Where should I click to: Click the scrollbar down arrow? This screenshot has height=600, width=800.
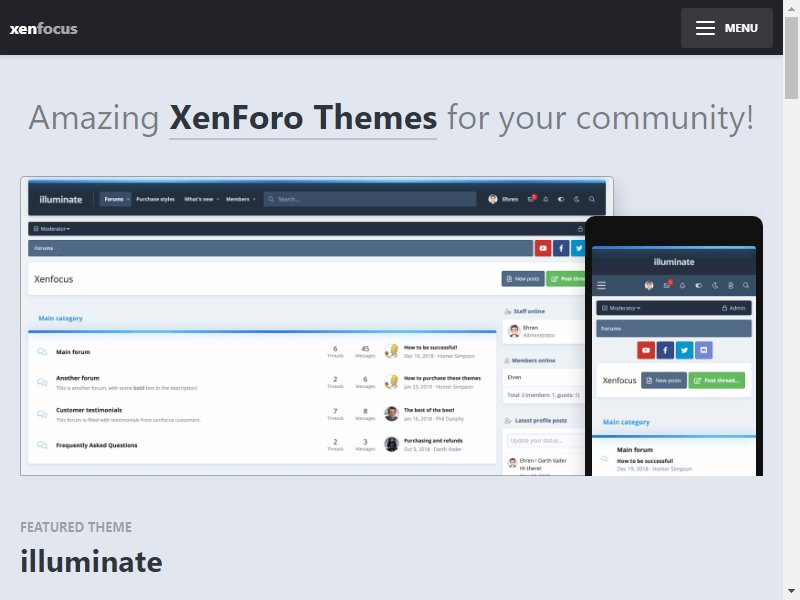tap(791, 592)
